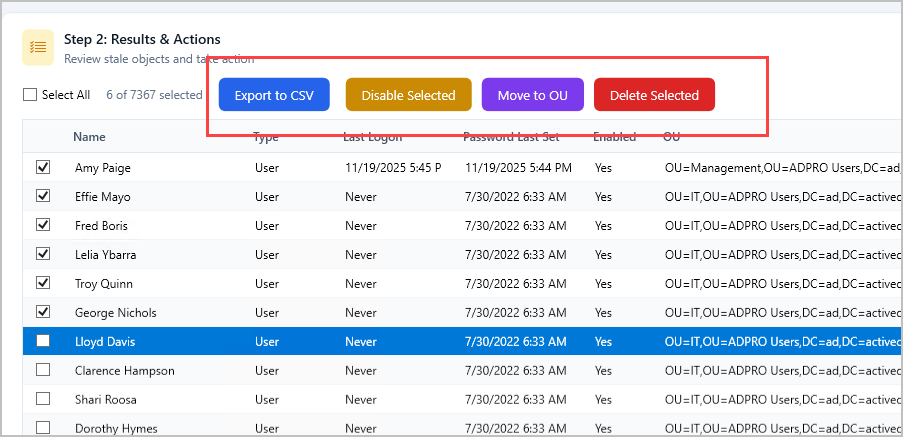Screen dimensions: 903x437
Task: Click Effie Mayo's 'Never' last logon cell
Action: point(361,197)
